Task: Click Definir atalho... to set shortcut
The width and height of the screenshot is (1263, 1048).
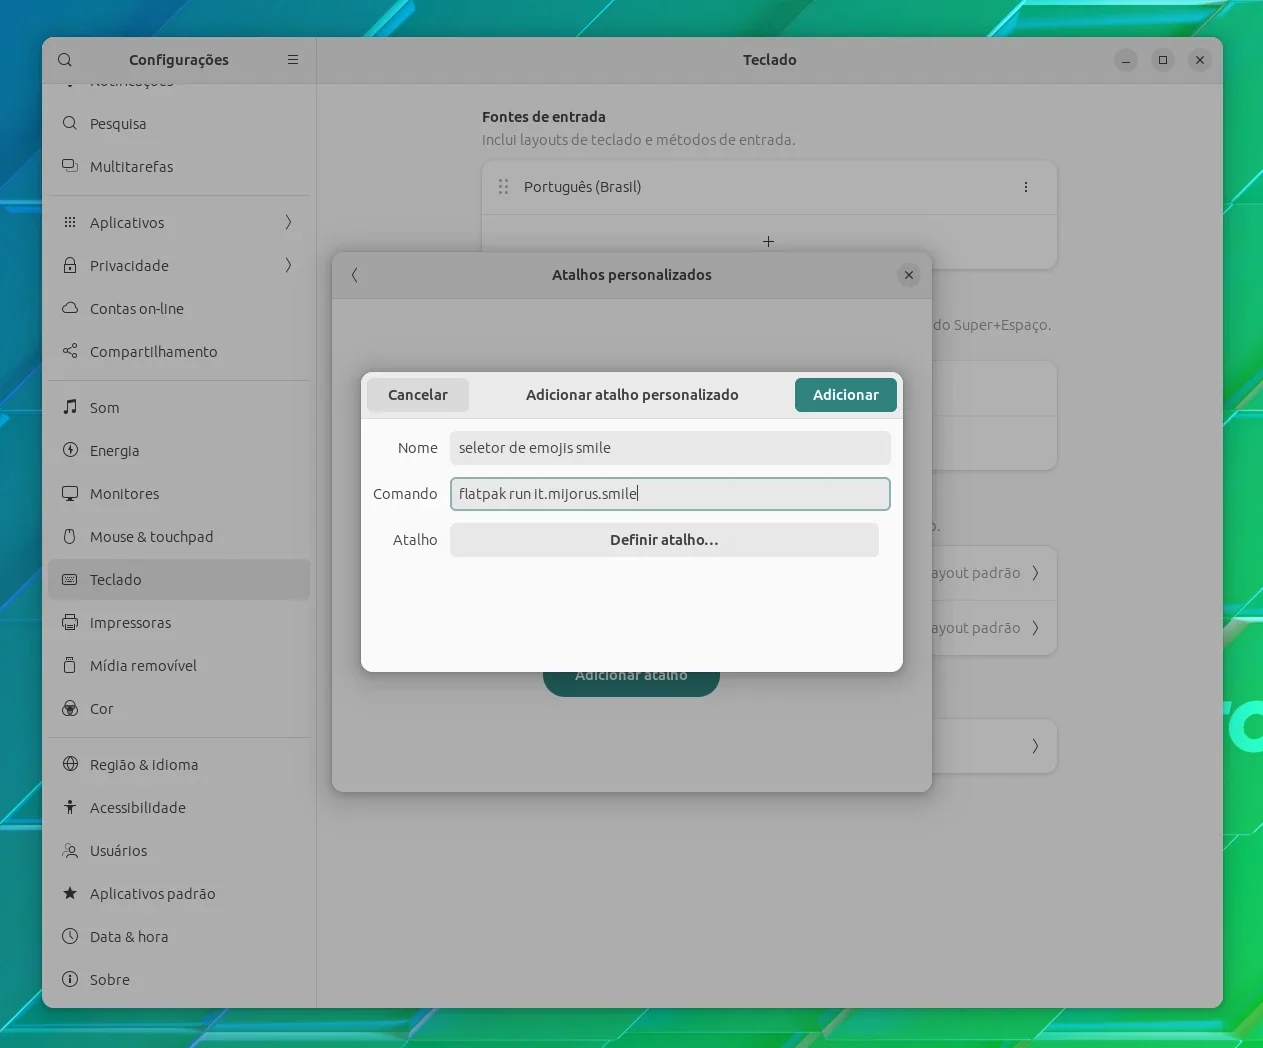Action: [664, 540]
